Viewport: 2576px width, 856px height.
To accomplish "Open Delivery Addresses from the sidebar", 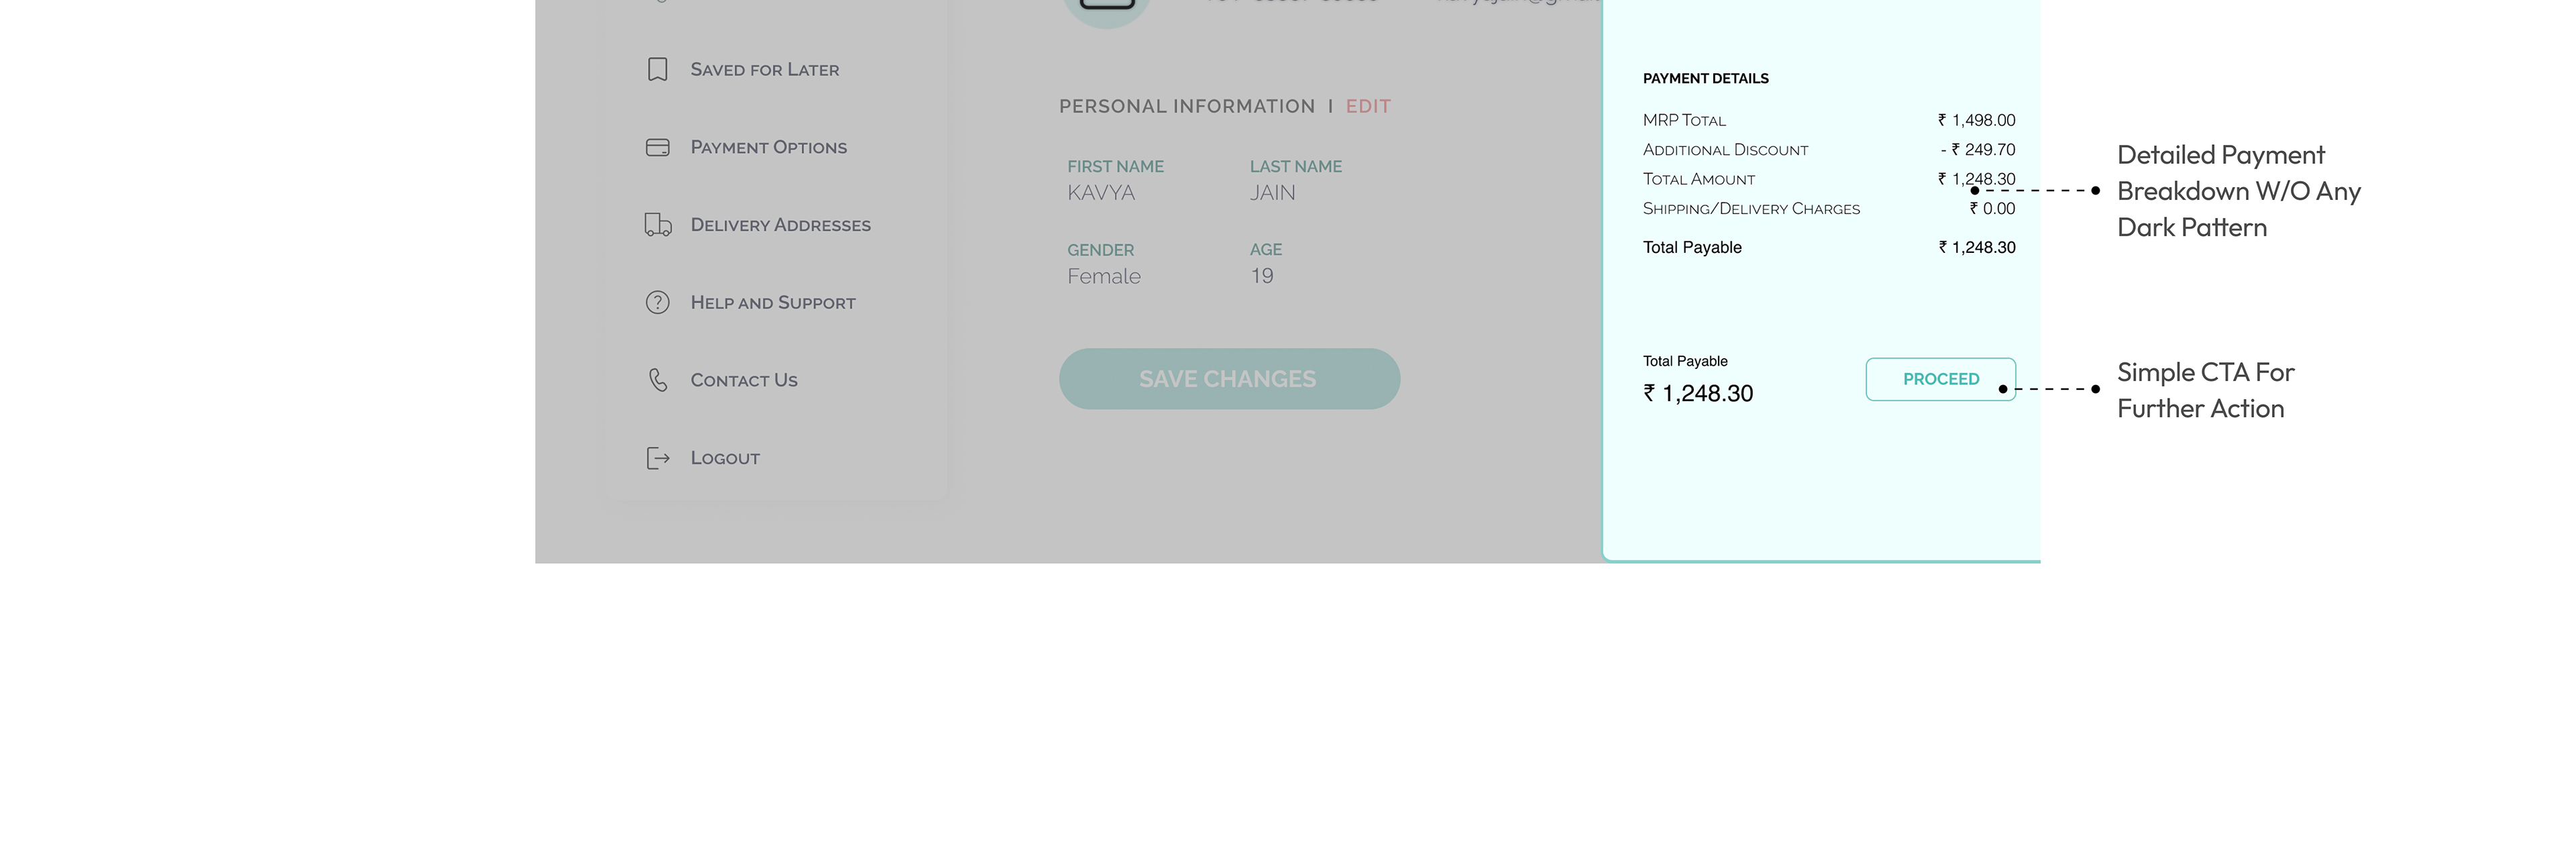I will [x=780, y=225].
